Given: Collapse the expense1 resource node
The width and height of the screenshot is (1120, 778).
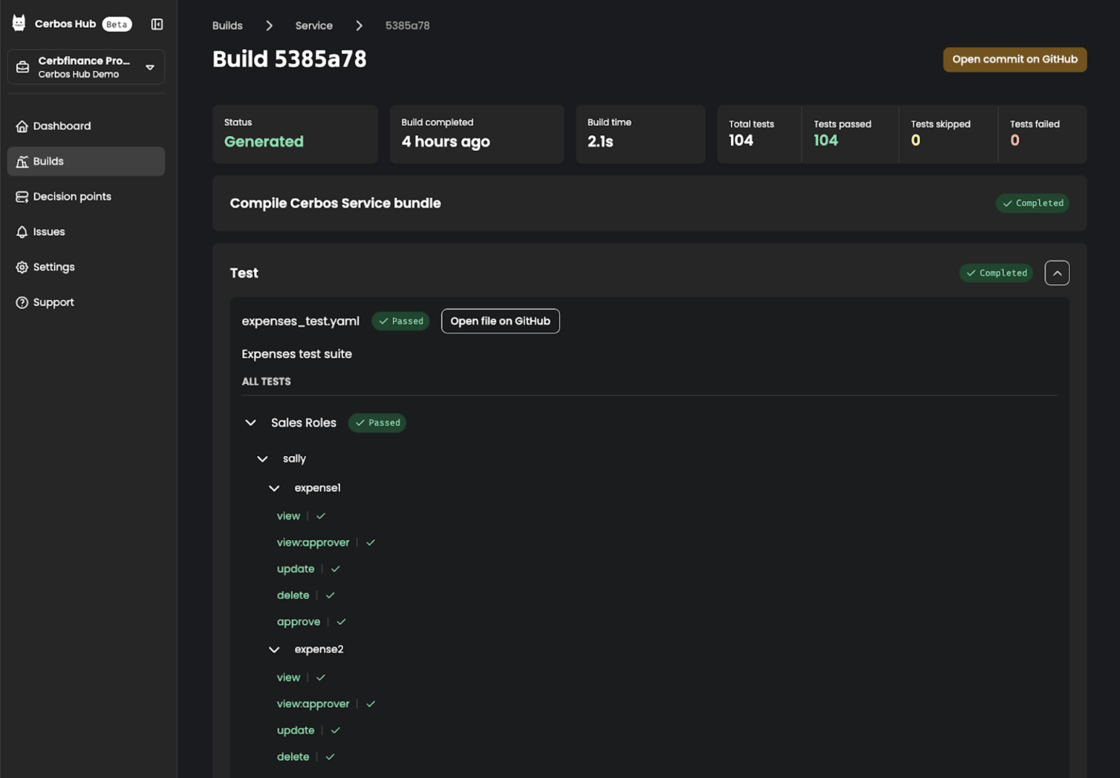Looking at the screenshot, I should pyautogui.click(x=274, y=488).
